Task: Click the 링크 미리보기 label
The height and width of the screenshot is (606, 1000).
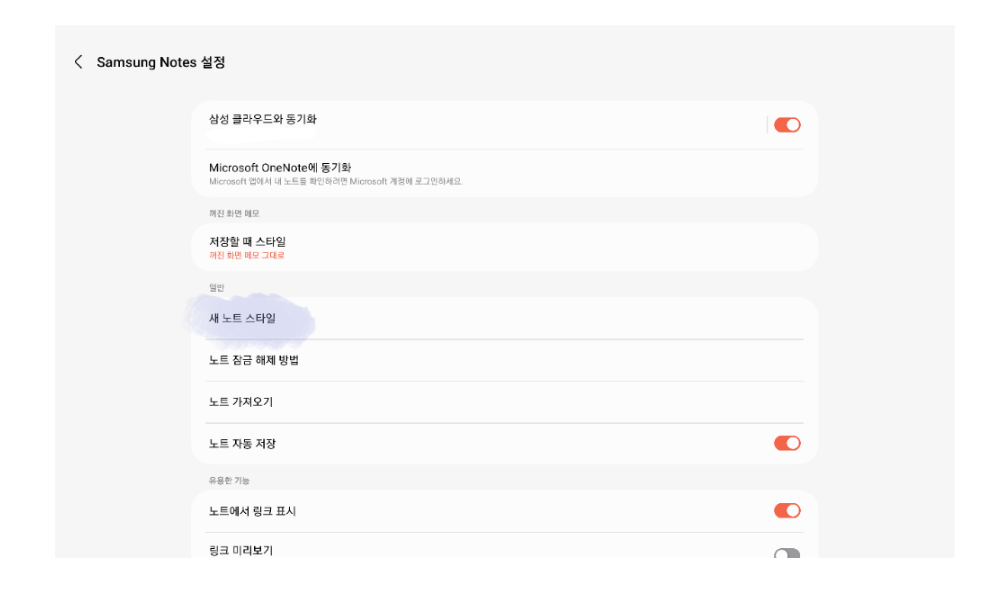Action: 241,551
